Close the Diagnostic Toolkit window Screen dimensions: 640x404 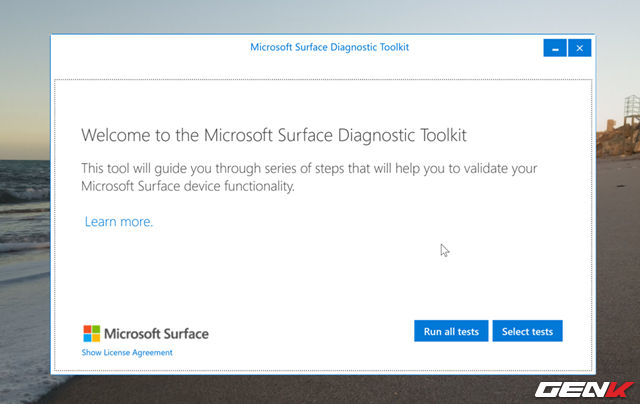click(x=579, y=47)
